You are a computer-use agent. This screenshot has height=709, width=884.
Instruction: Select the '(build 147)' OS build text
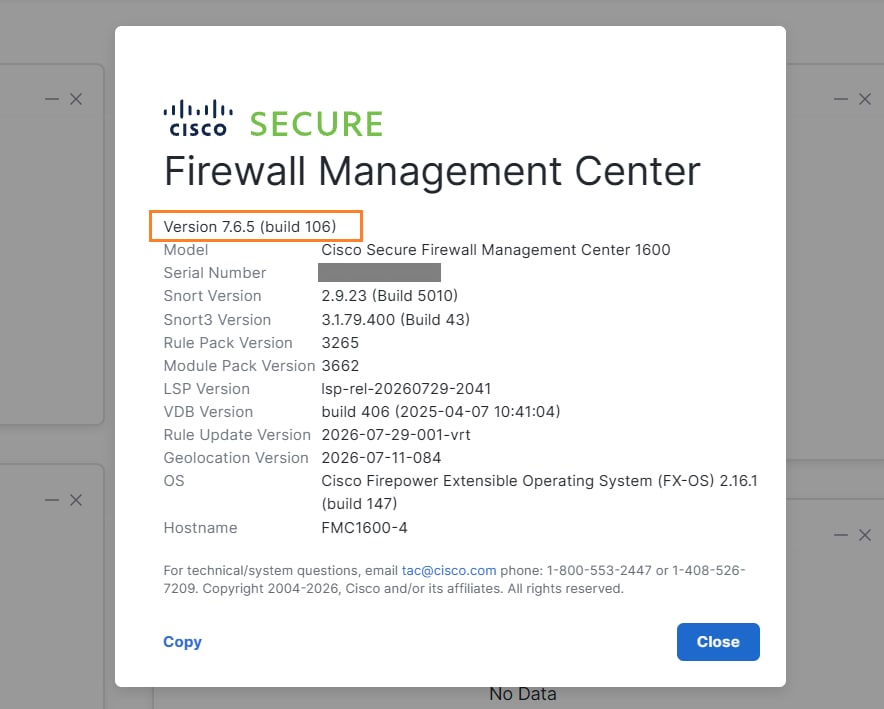[x=359, y=503]
